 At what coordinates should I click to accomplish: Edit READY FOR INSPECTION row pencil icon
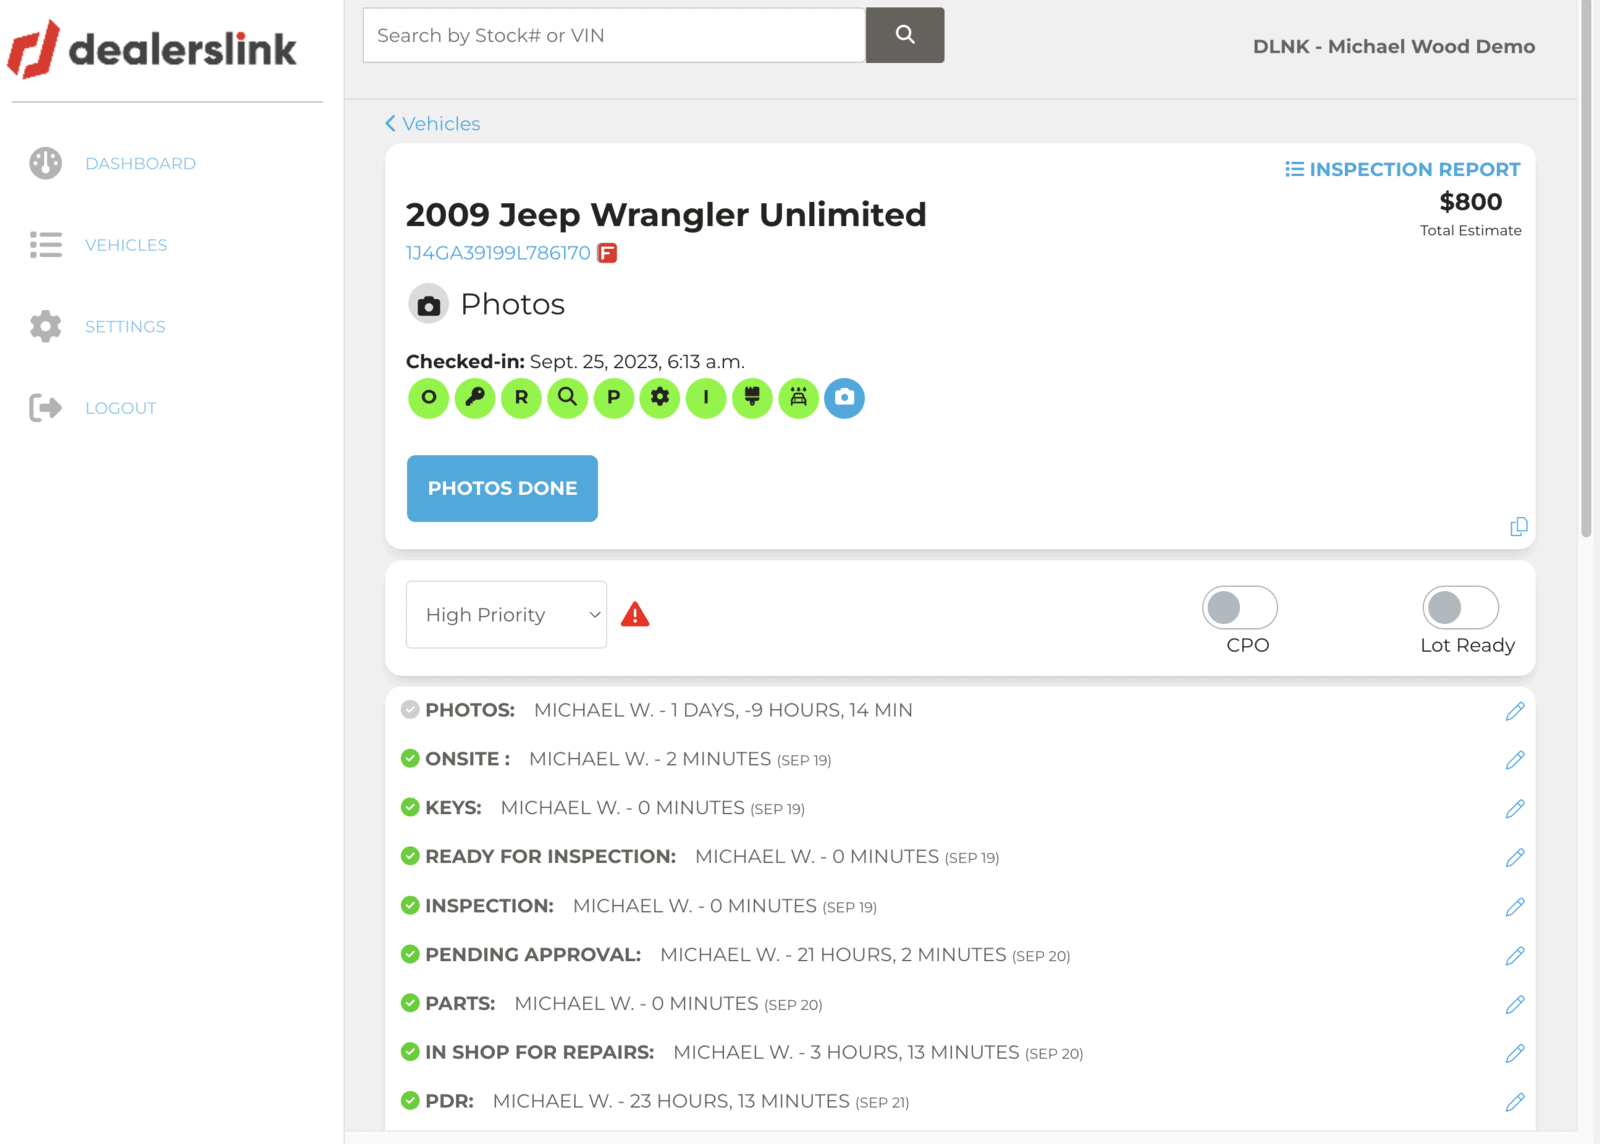tap(1515, 857)
